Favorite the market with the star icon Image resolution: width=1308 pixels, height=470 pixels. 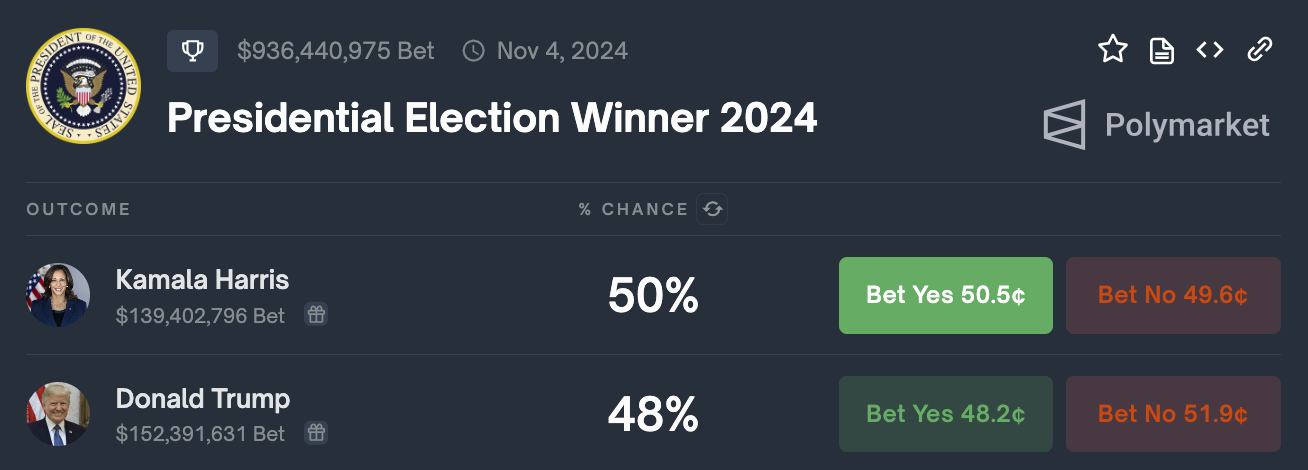1113,50
